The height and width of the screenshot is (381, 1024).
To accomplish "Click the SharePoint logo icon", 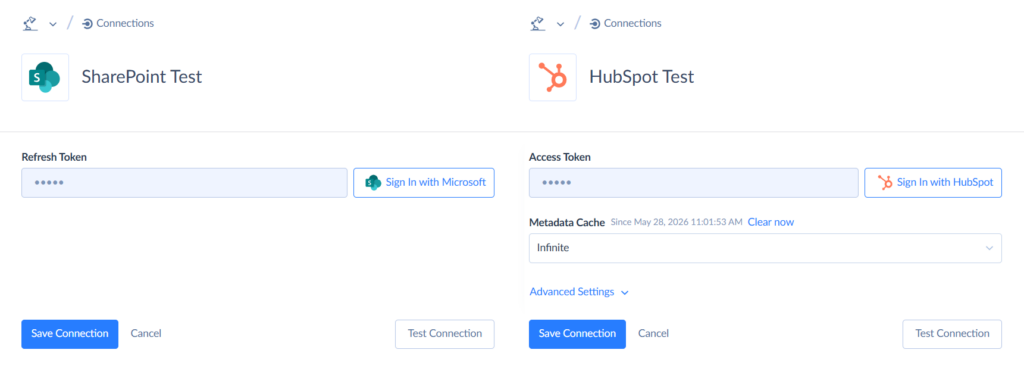I will click(45, 77).
